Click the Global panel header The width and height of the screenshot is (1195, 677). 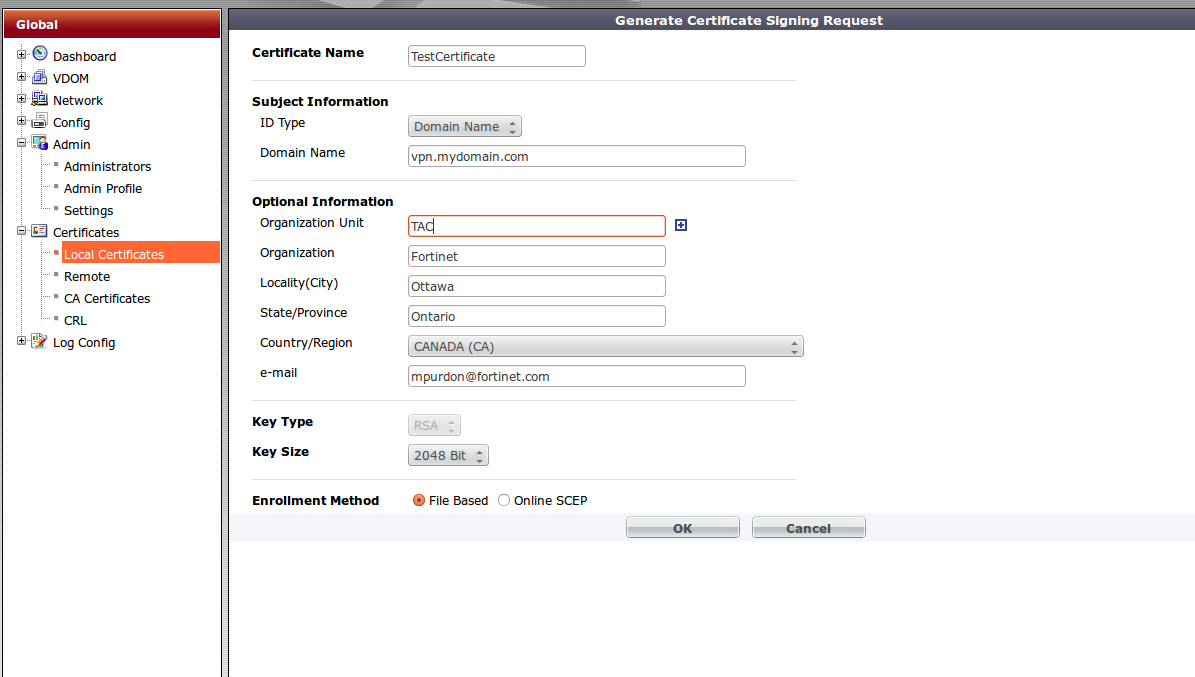(x=112, y=24)
